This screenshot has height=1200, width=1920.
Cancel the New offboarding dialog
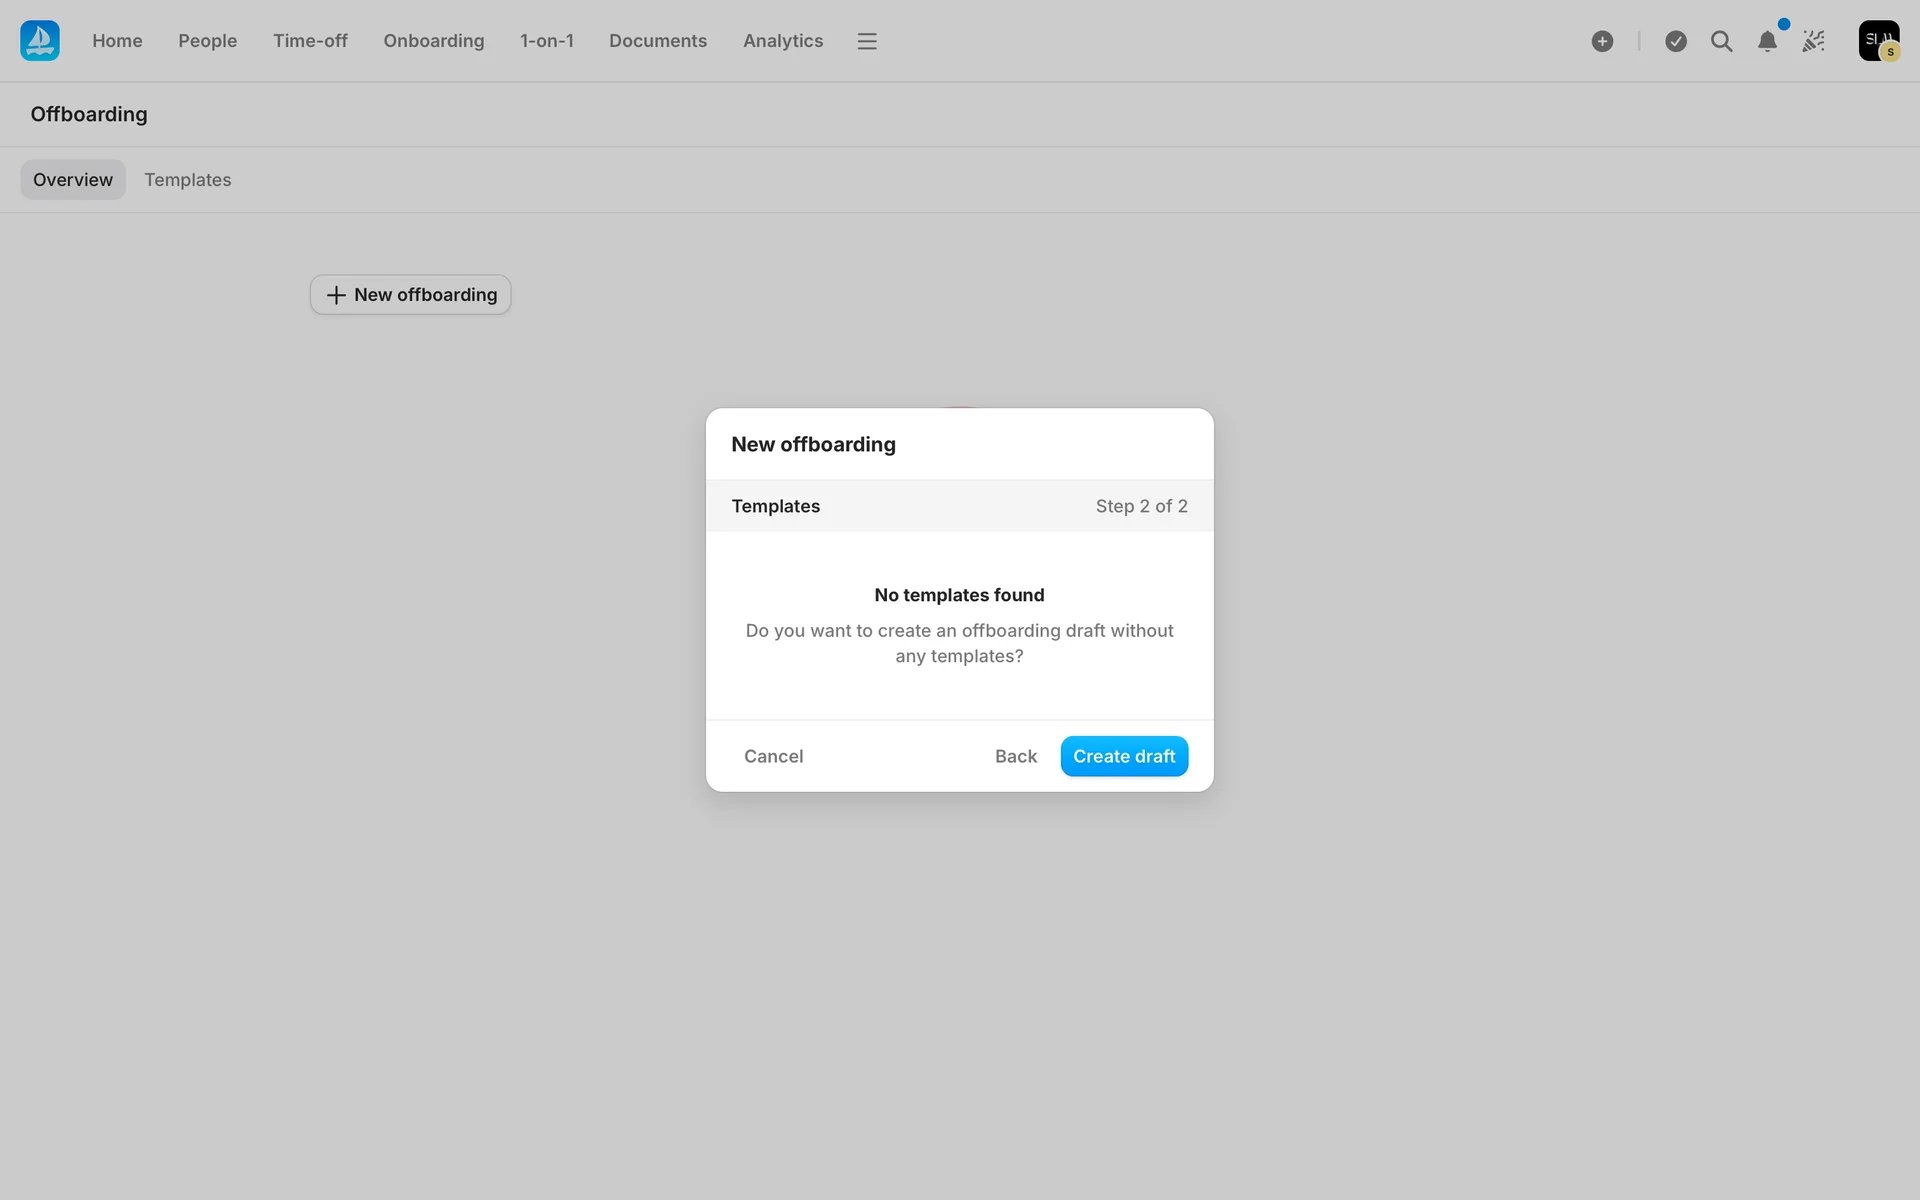(x=773, y=756)
